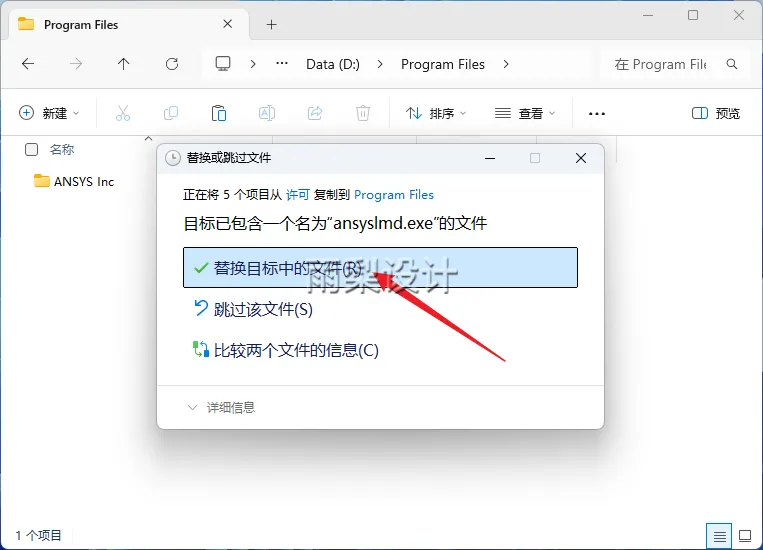Click the 1 个项目 status text
Viewport: 763px width, 550px height.
38,535
